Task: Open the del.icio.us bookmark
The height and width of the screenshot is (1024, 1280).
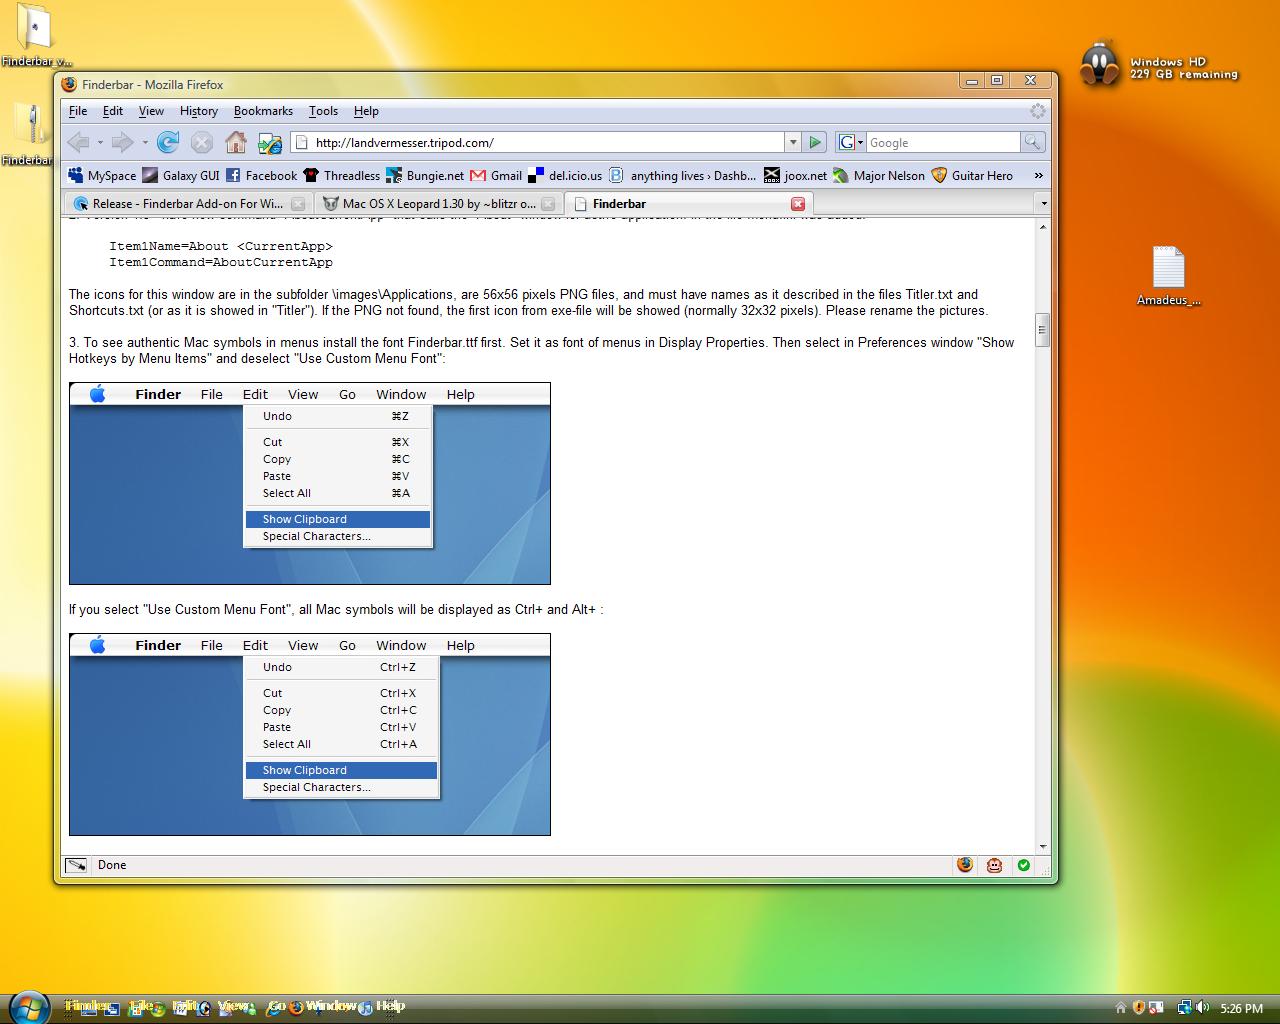Action: [565, 175]
